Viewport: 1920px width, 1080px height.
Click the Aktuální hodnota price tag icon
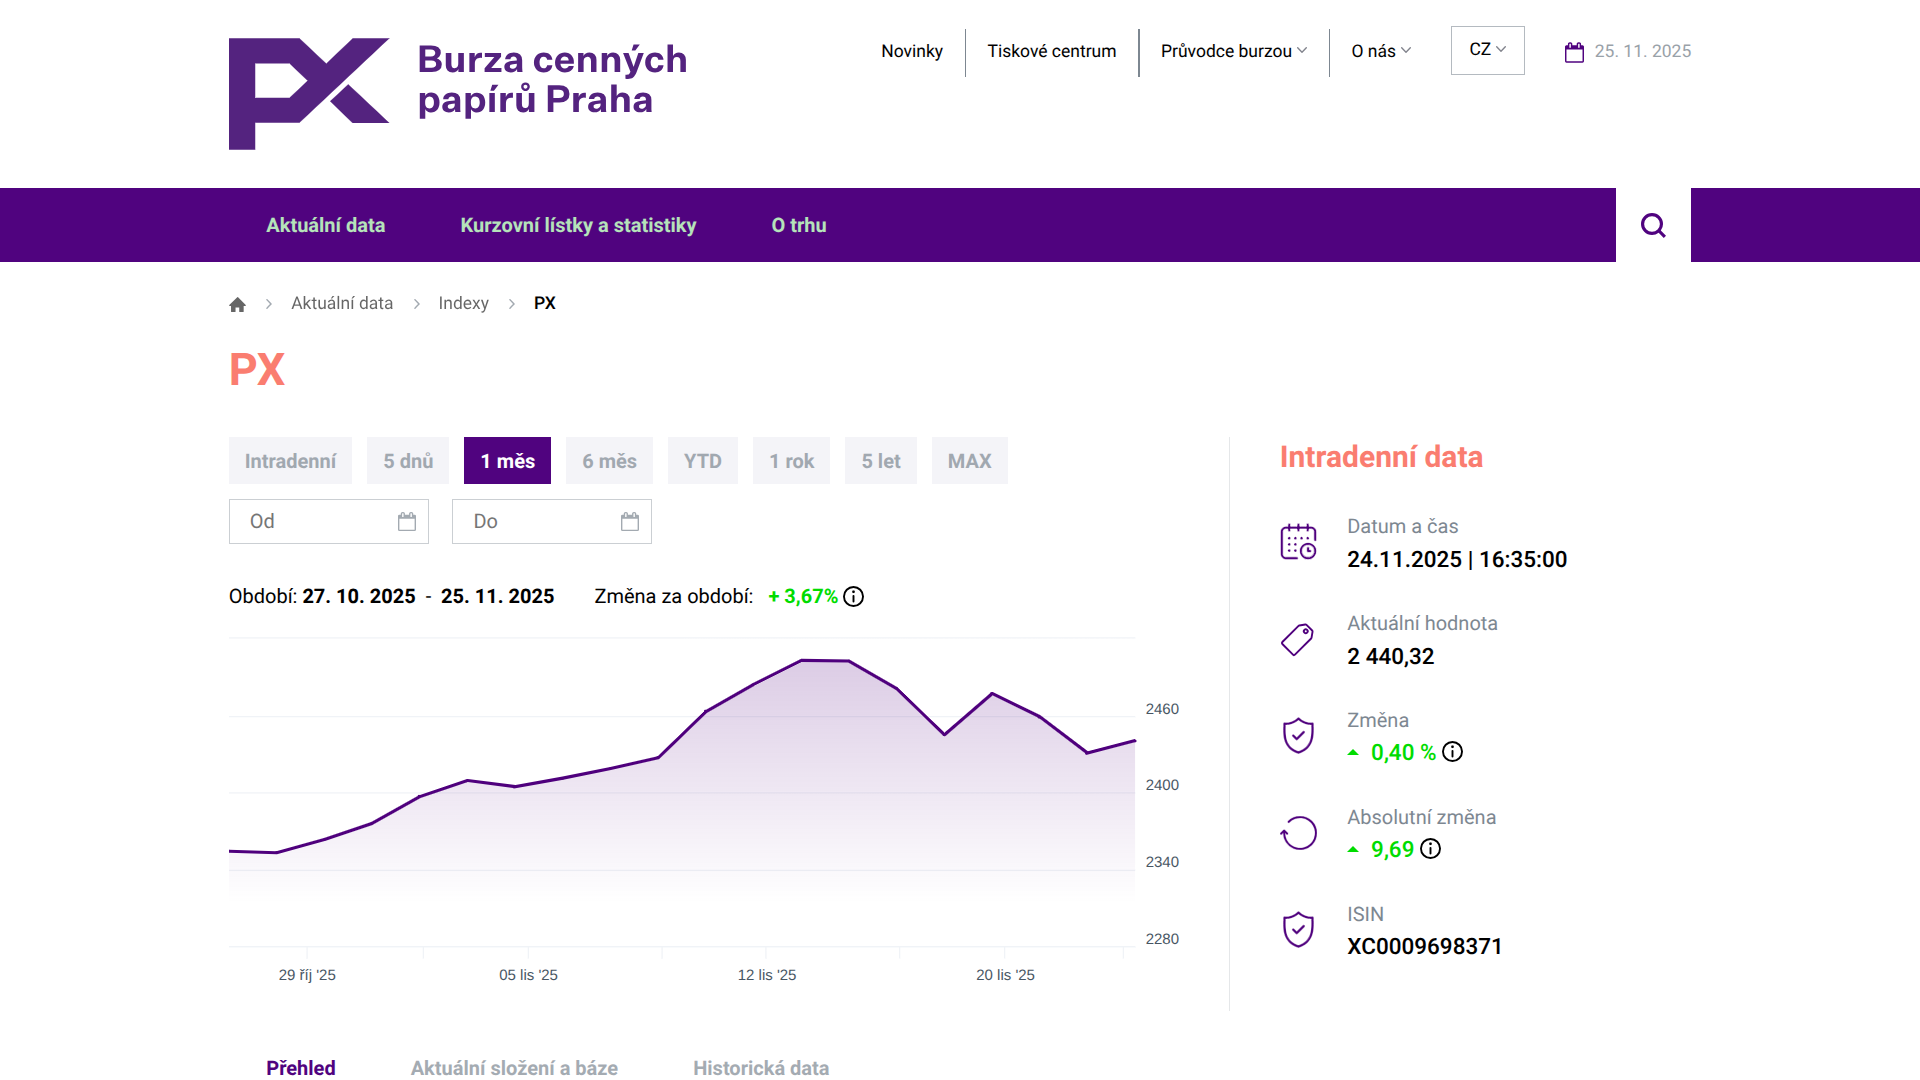click(1298, 639)
